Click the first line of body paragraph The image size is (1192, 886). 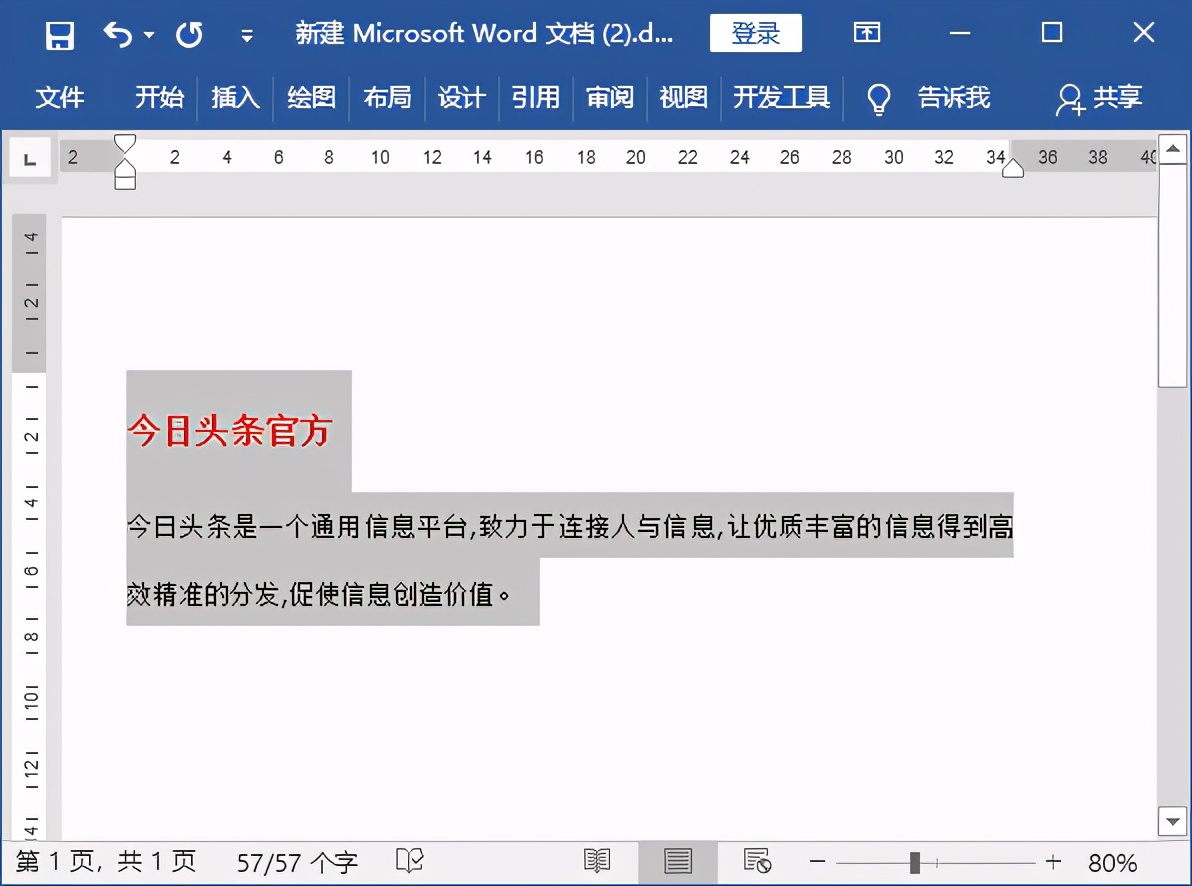tap(570, 526)
